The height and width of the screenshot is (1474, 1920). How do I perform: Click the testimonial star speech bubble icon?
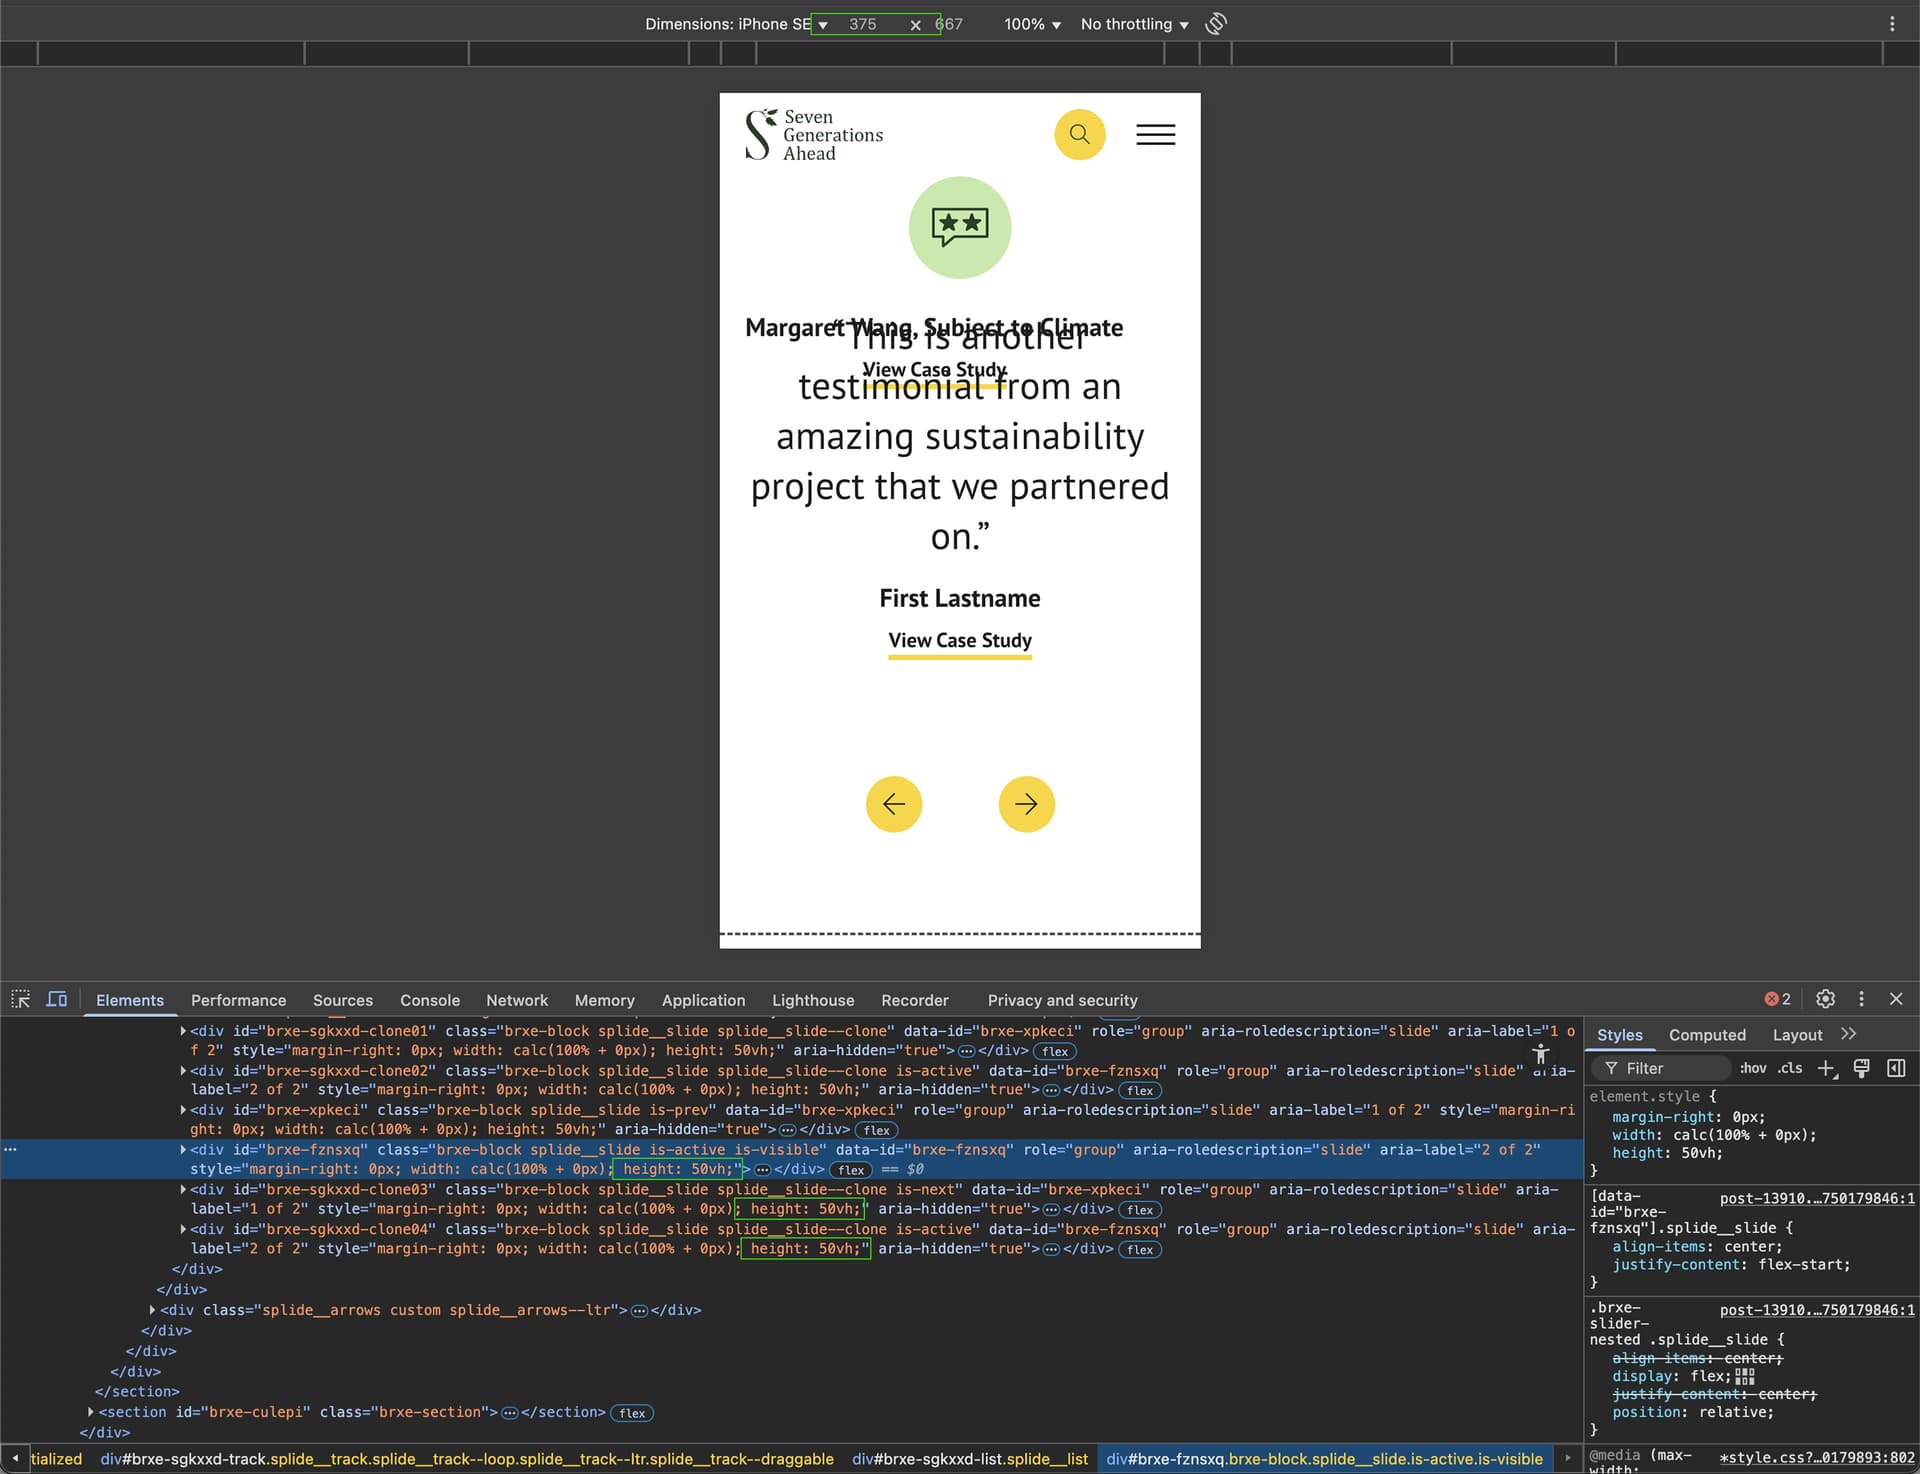tap(960, 228)
